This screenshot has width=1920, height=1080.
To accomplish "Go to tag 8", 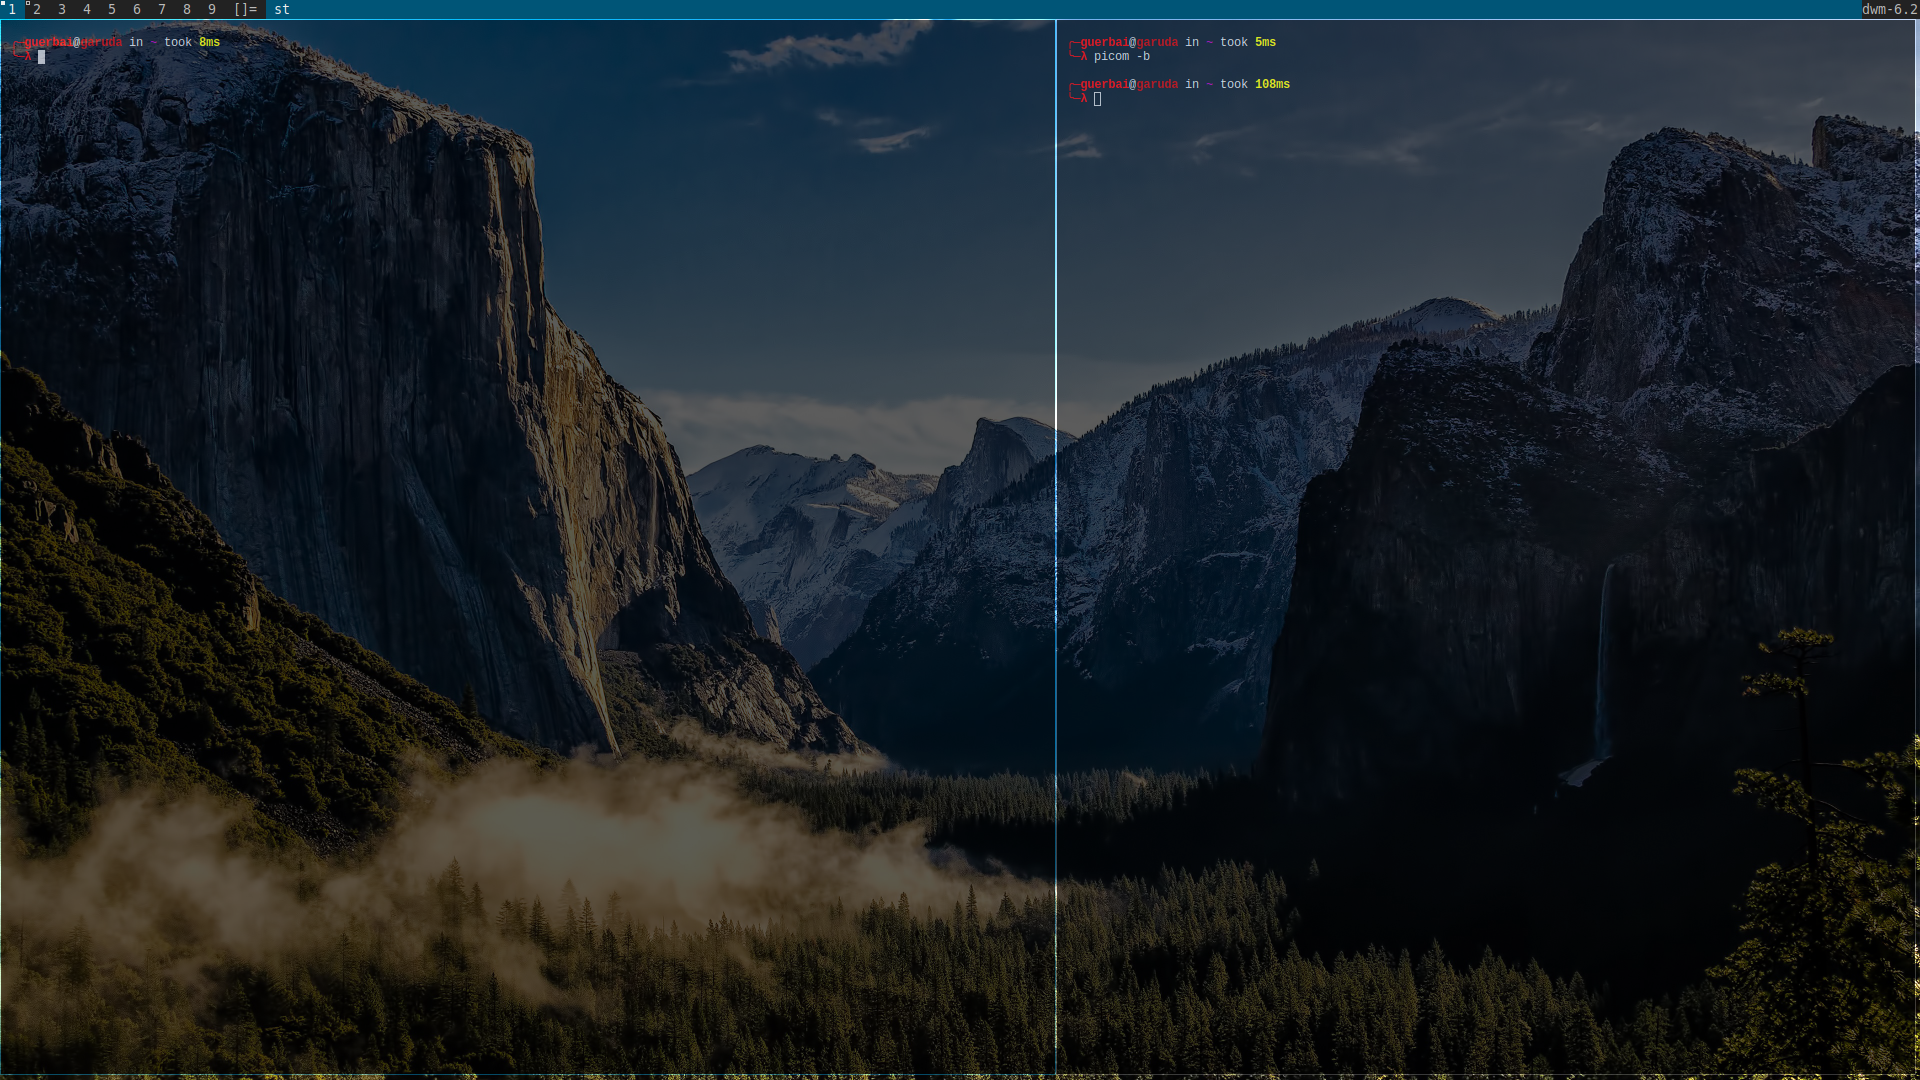I will point(187,9).
